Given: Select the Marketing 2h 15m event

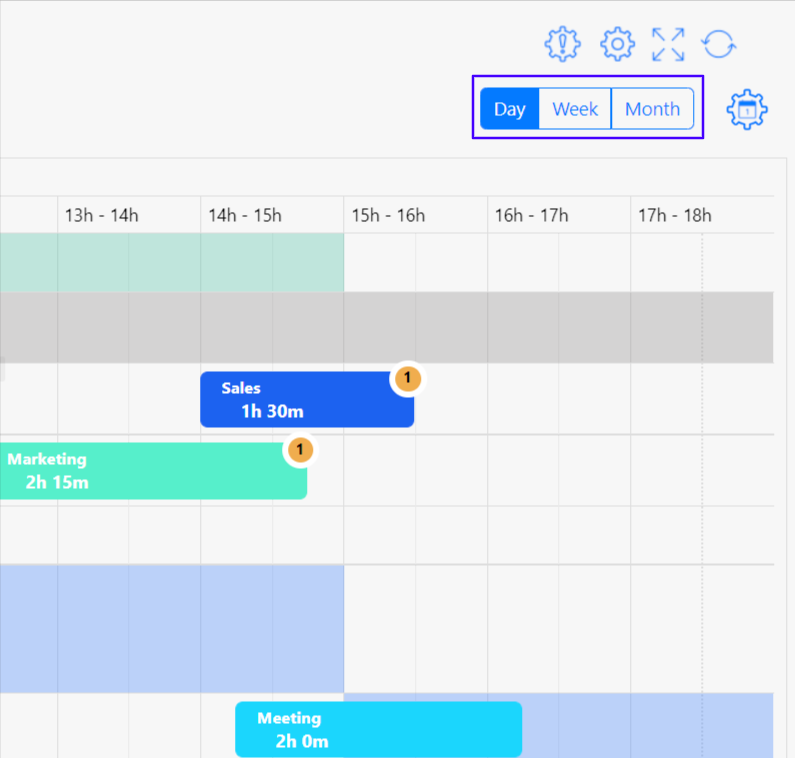Looking at the screenshot, I should pos(150,471).
